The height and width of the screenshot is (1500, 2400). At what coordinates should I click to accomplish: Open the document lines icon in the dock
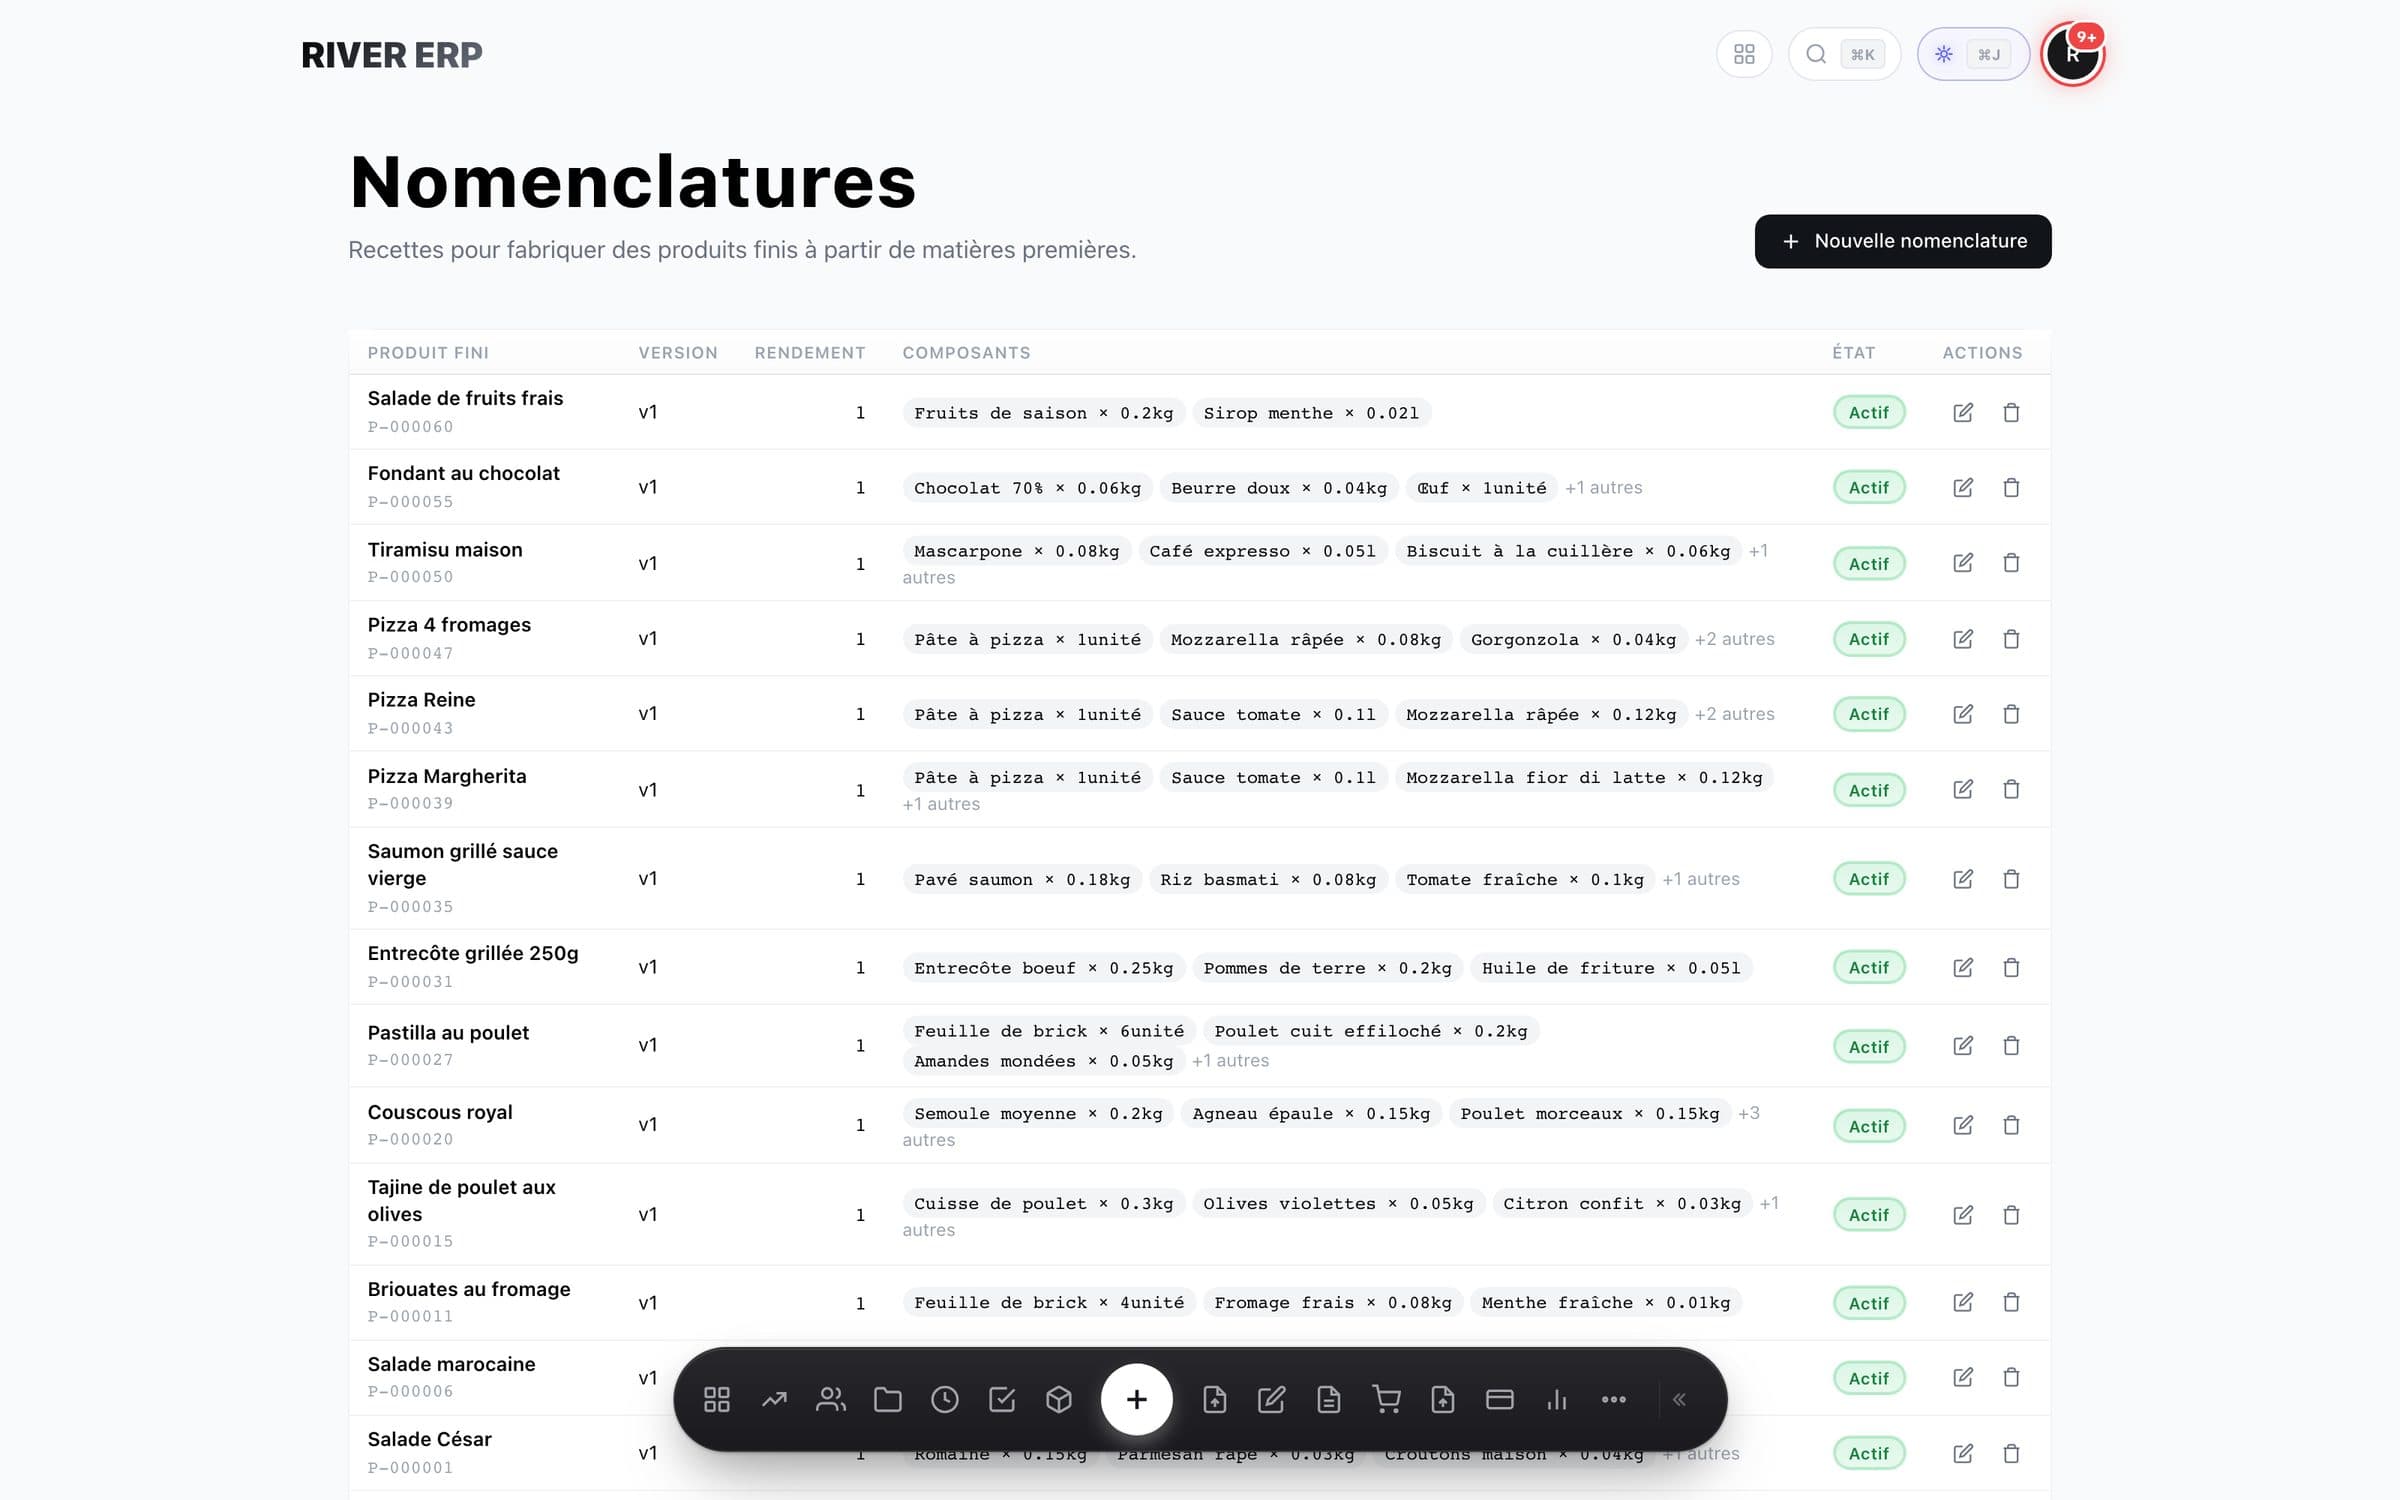pyautogui.click(x=1329, y=1399)
